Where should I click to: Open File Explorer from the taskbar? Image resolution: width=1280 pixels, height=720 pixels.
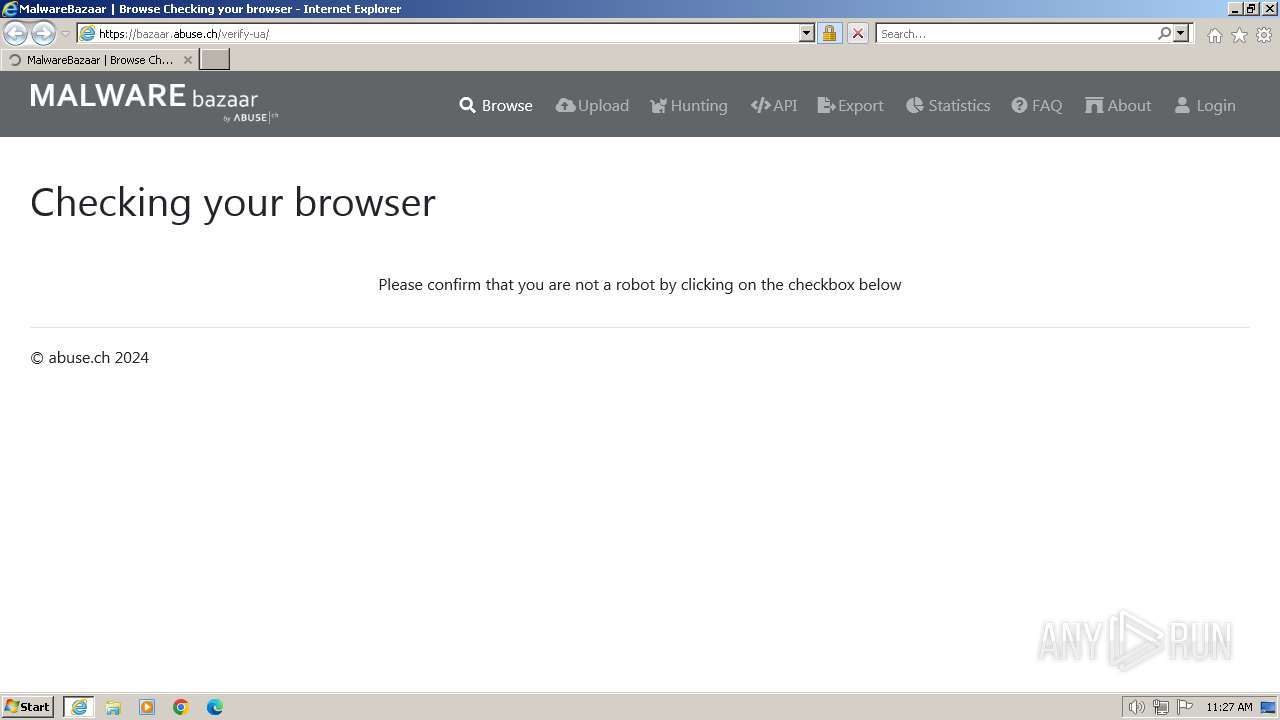pyautogui.click(x=113, y=707)
